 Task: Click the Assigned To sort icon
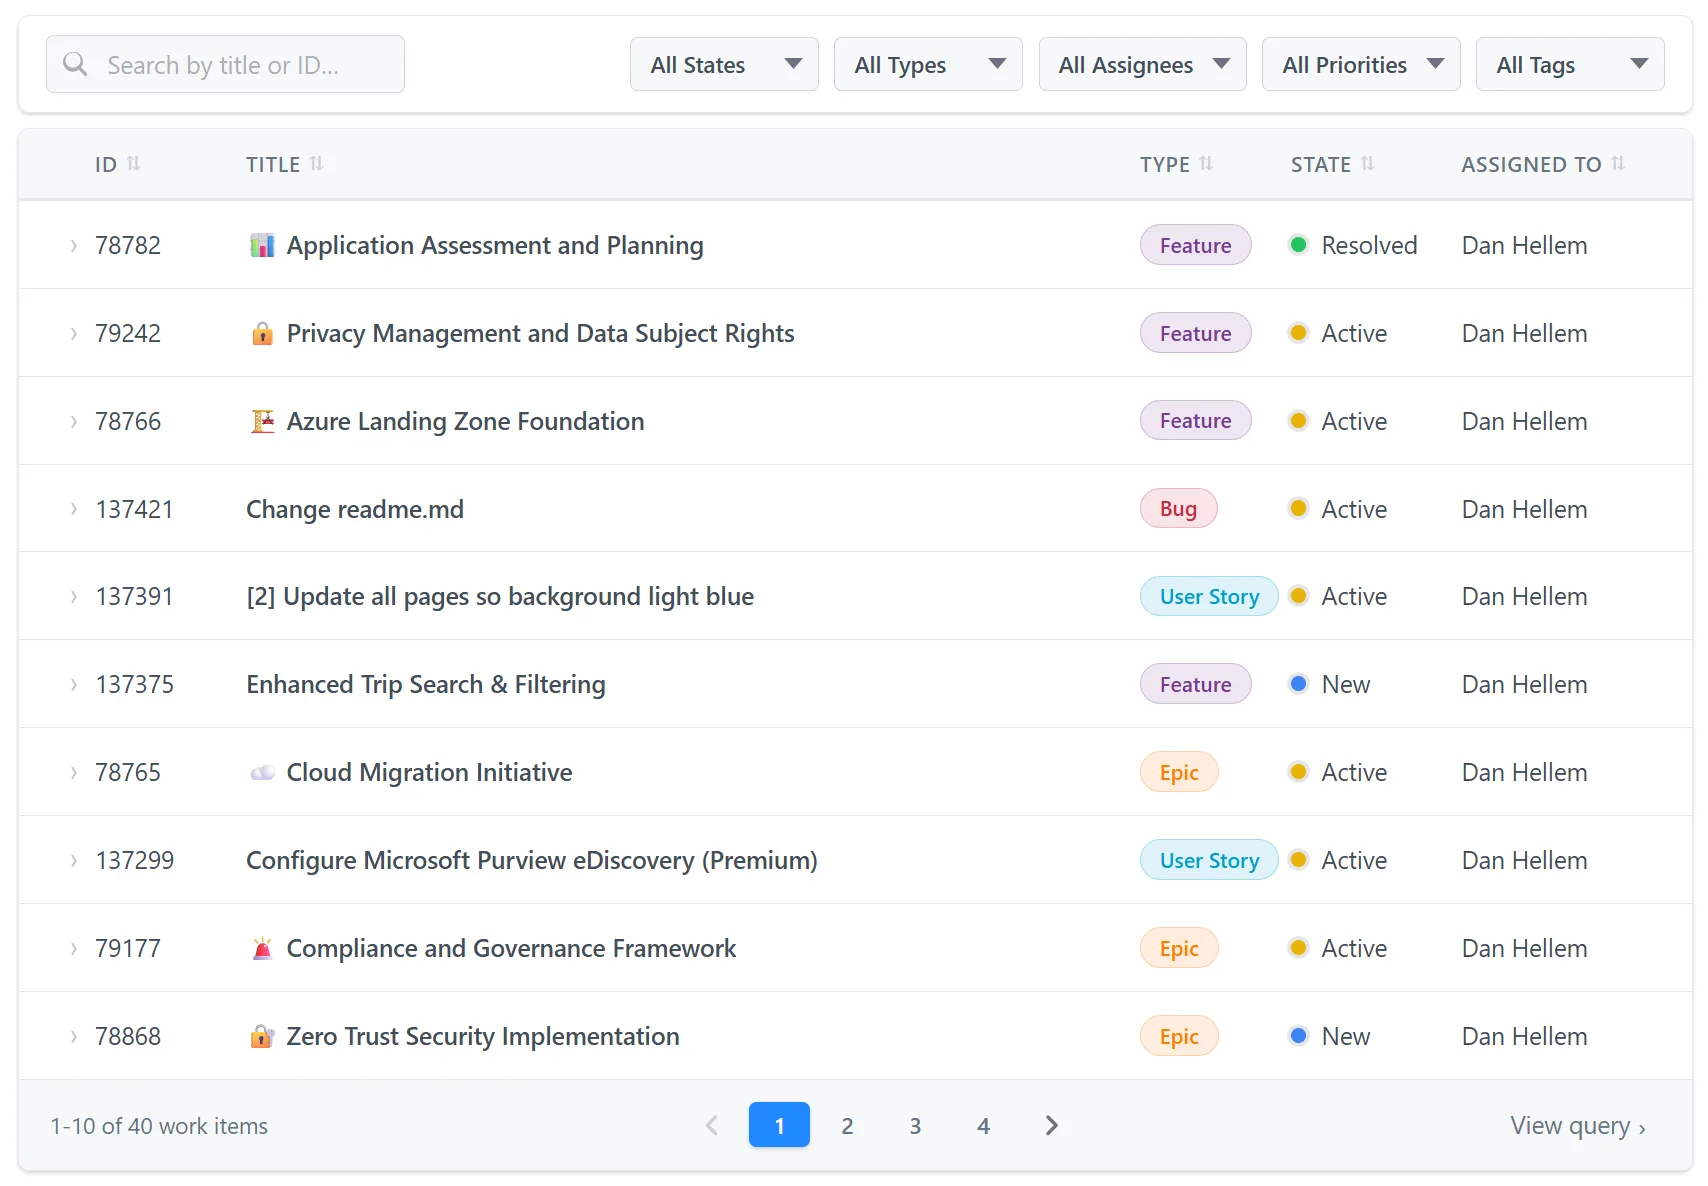point(1618,163)
